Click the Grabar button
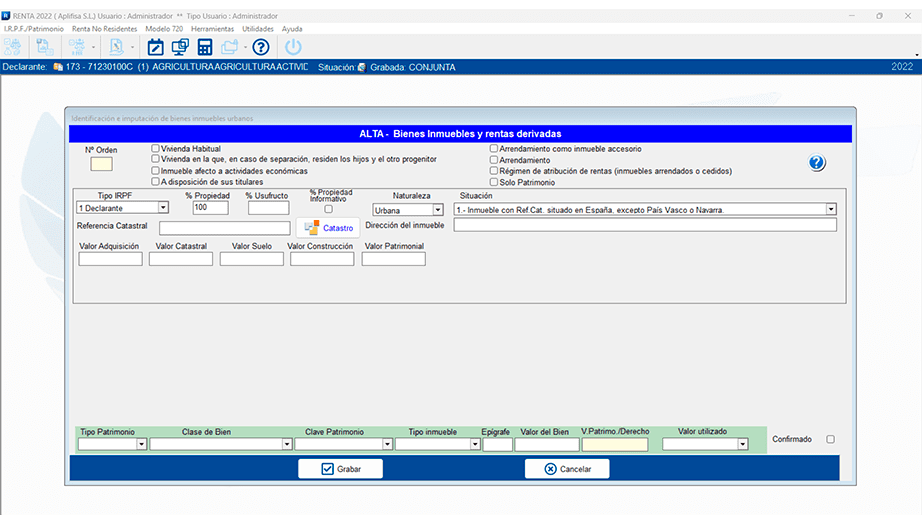 [340, 469]
